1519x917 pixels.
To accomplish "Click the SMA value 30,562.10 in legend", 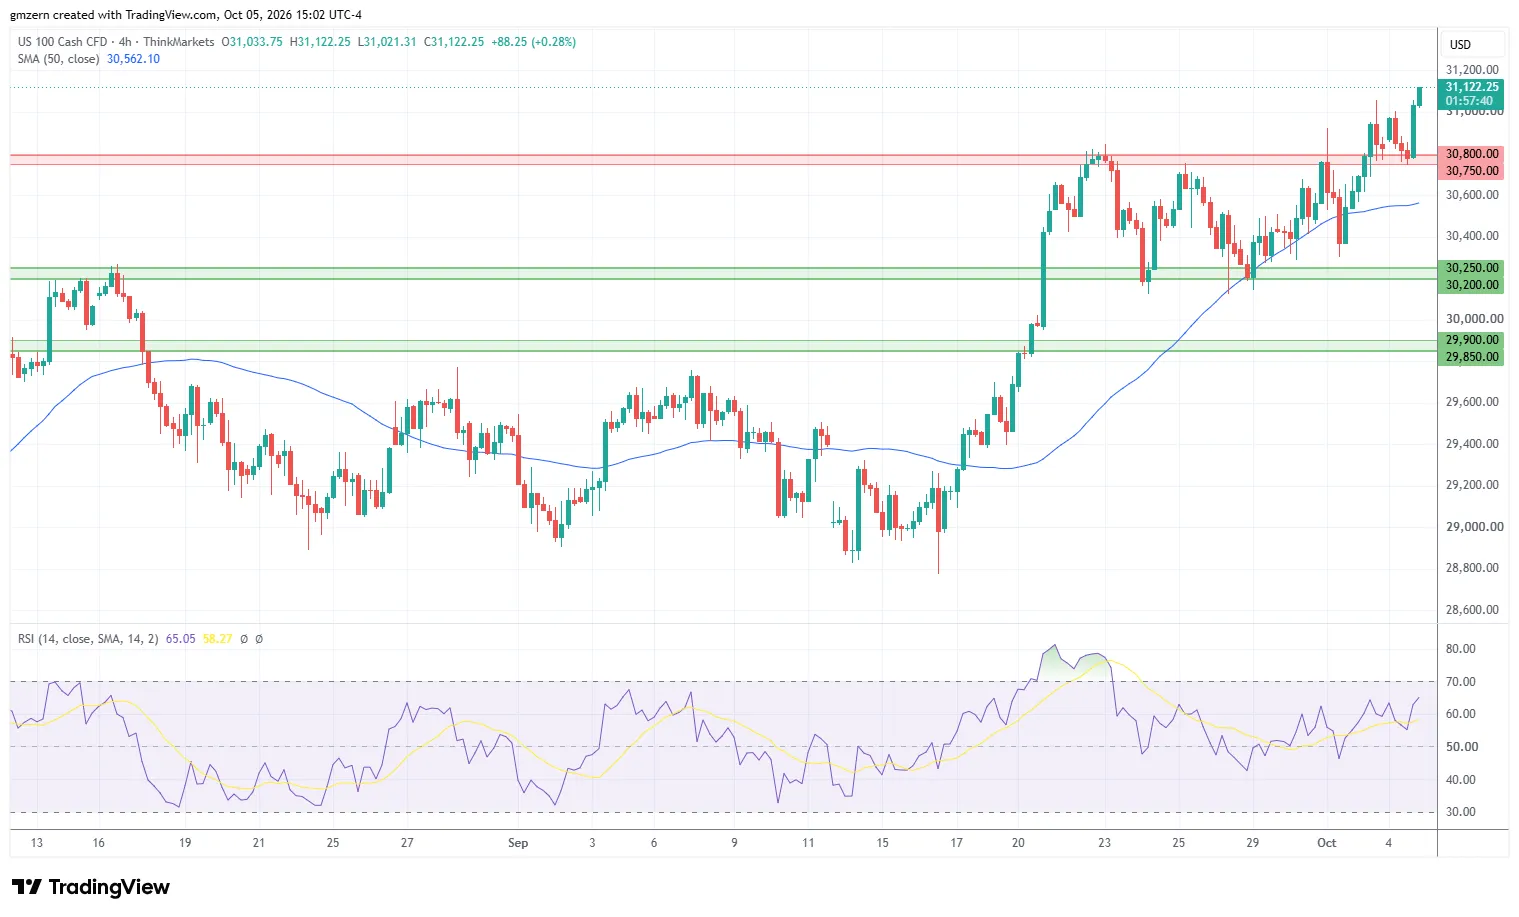I will point(133,59).
